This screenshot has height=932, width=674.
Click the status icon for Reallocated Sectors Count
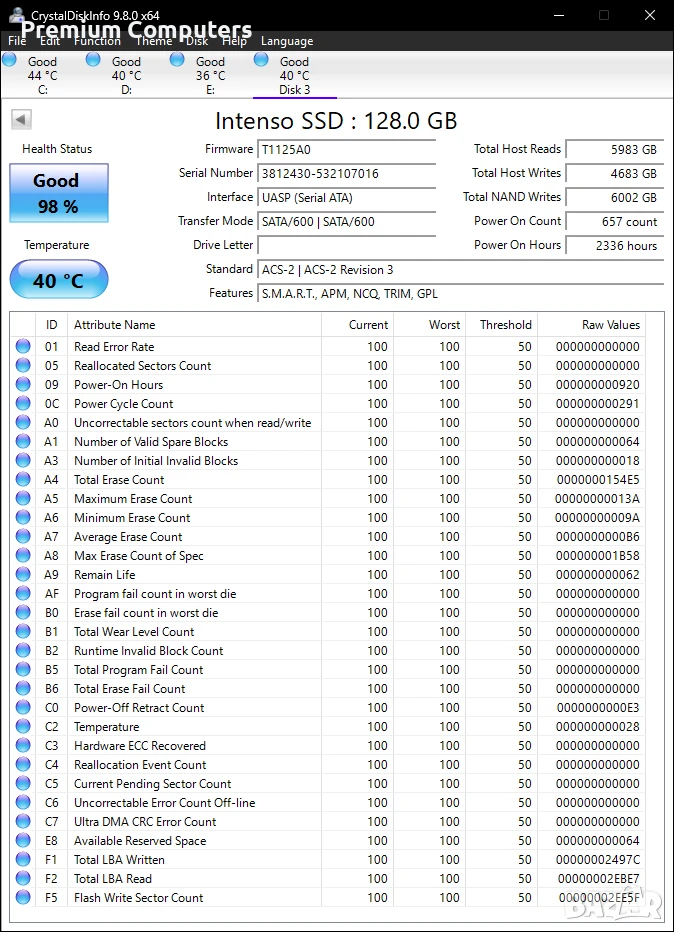click(23, 365)
